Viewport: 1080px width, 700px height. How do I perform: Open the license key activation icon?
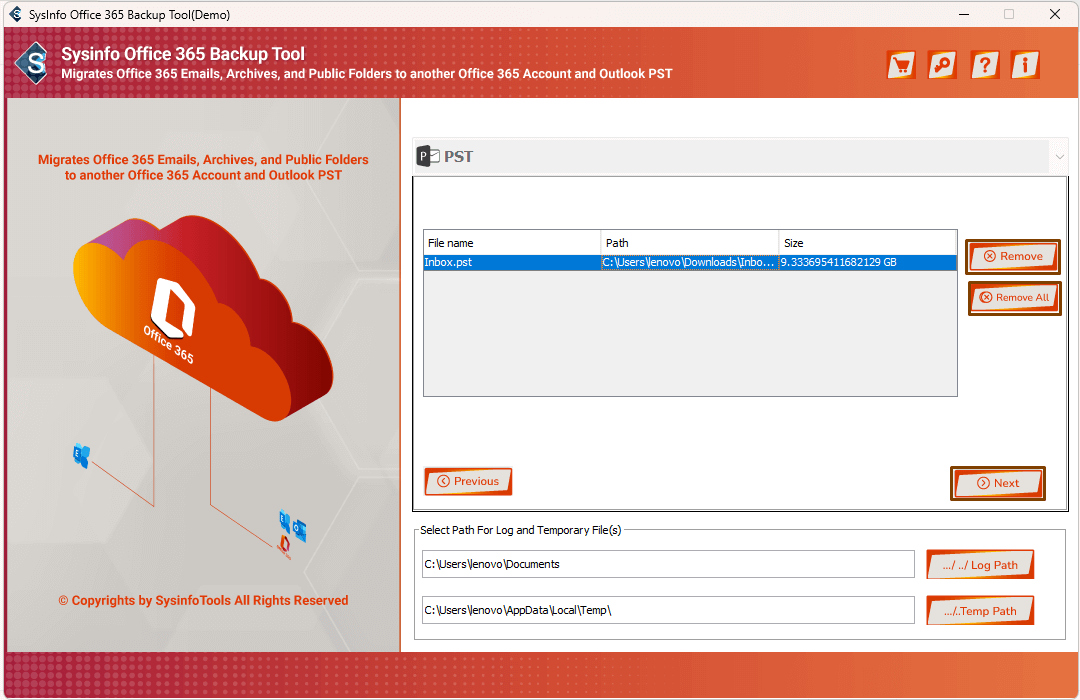pyautogui.click(x=942, y=65)
